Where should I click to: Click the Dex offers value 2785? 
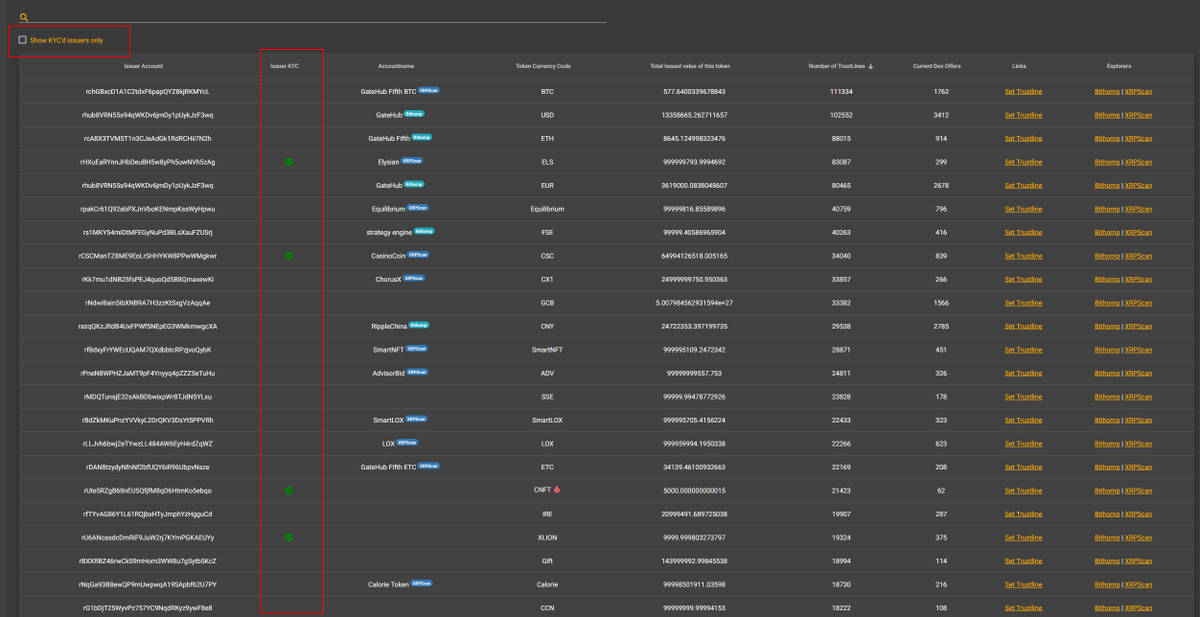941,326
